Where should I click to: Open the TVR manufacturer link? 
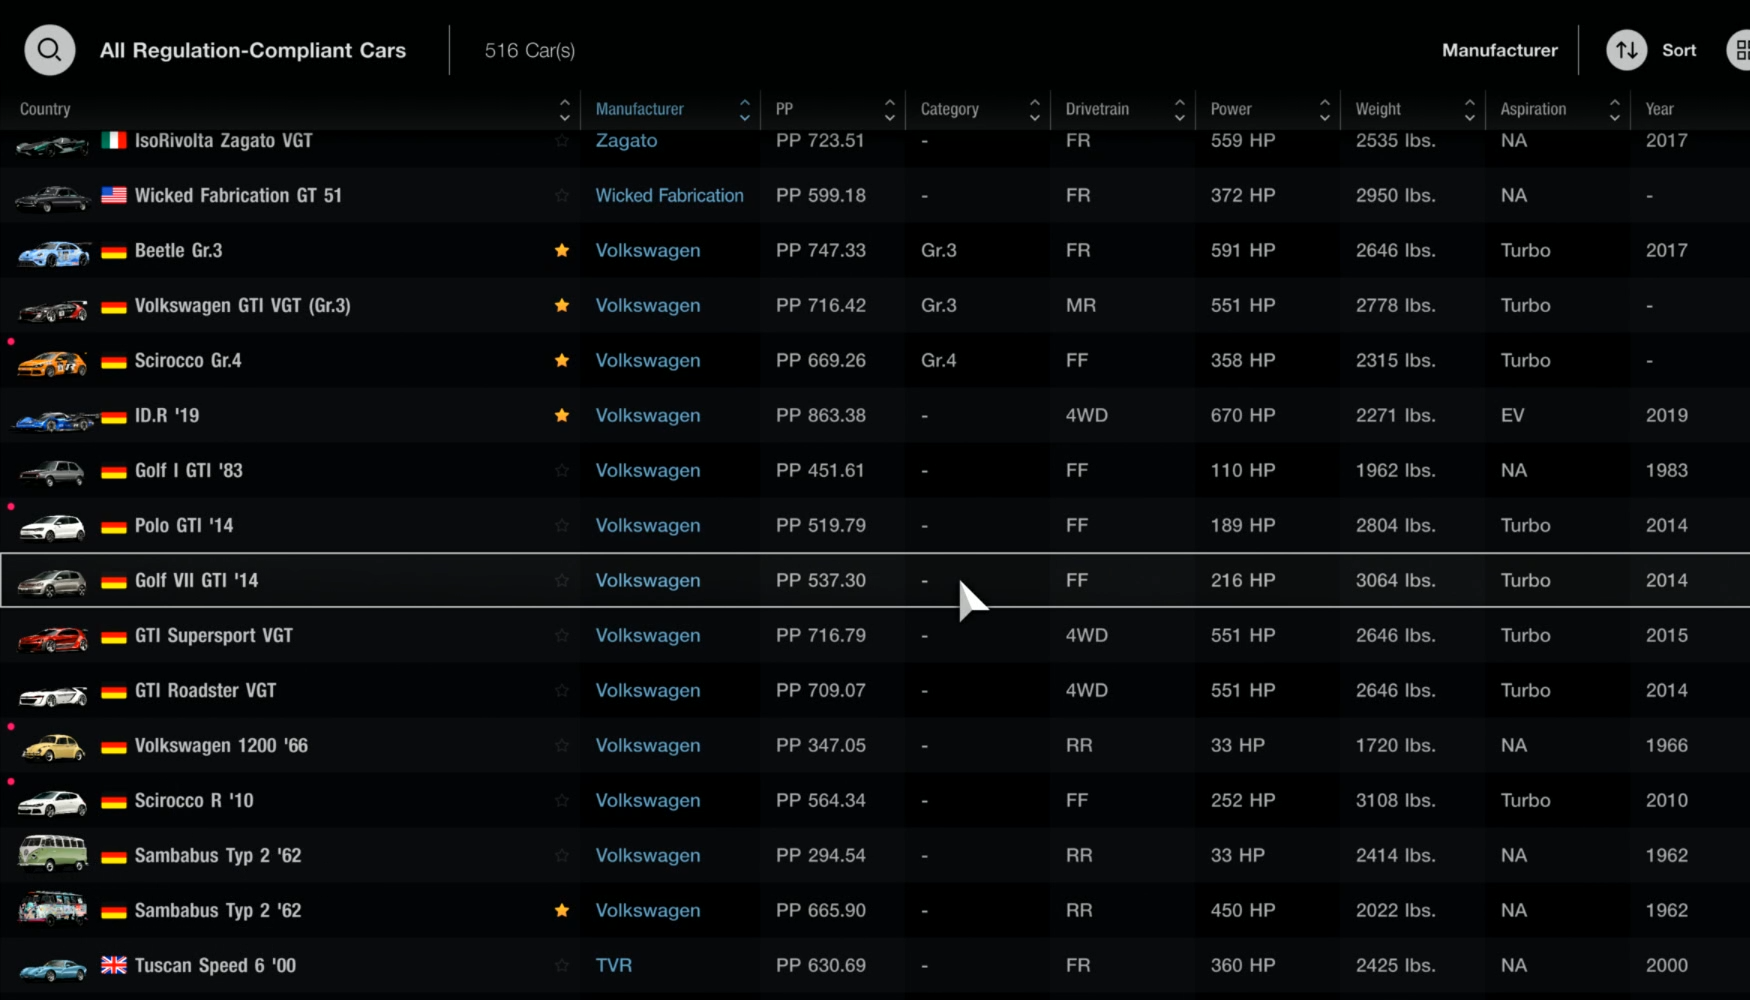coord(613,965)
